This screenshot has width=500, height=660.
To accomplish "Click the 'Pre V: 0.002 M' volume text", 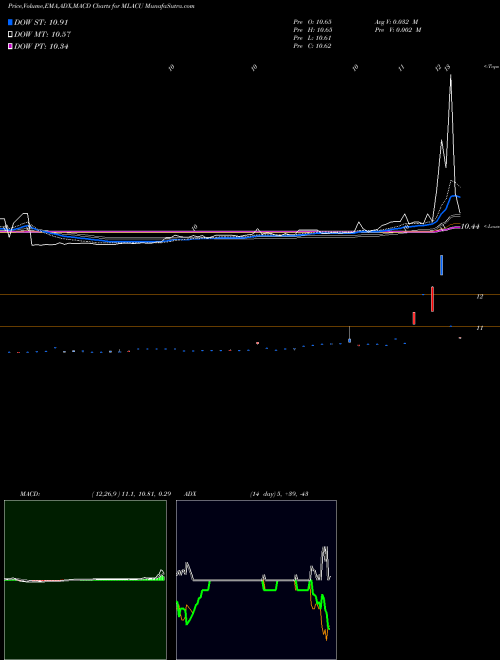I will point(399,30).
